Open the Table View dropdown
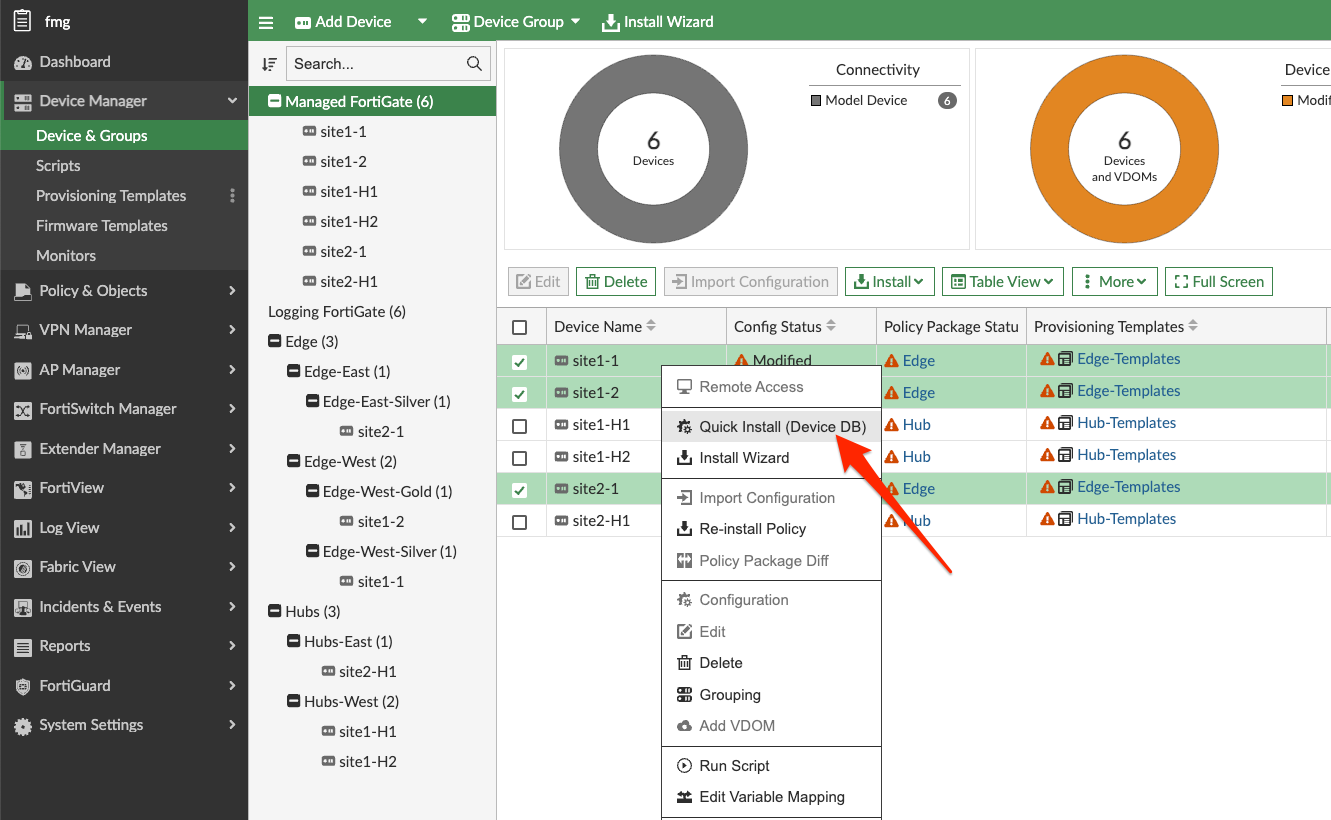 tap(1003, 282)
